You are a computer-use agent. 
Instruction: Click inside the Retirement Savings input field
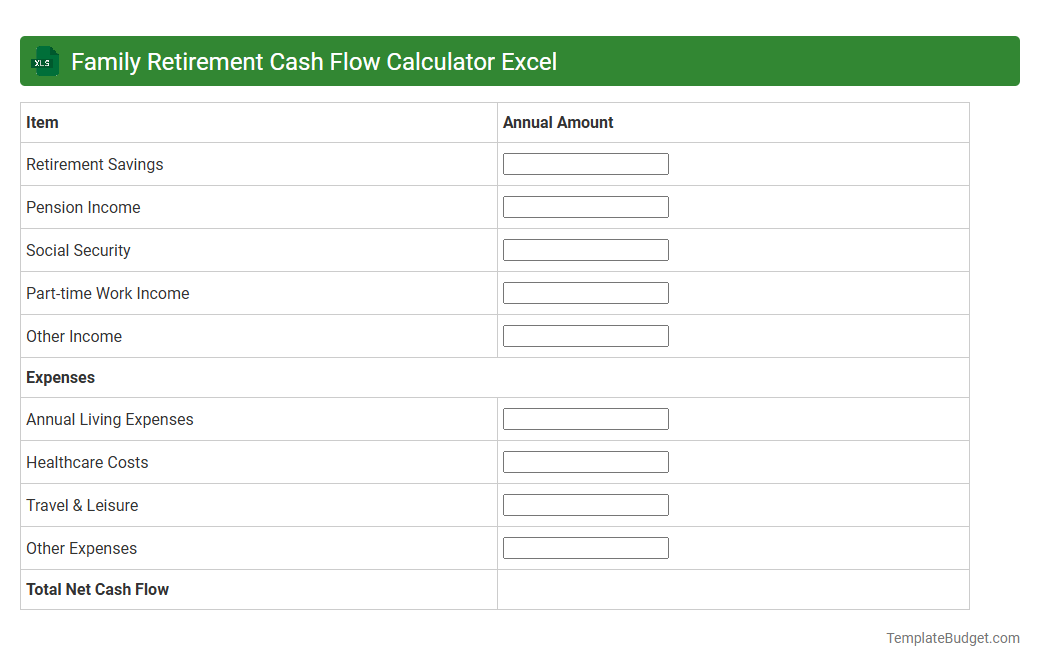pyautogui.click(x=586, y=163)
